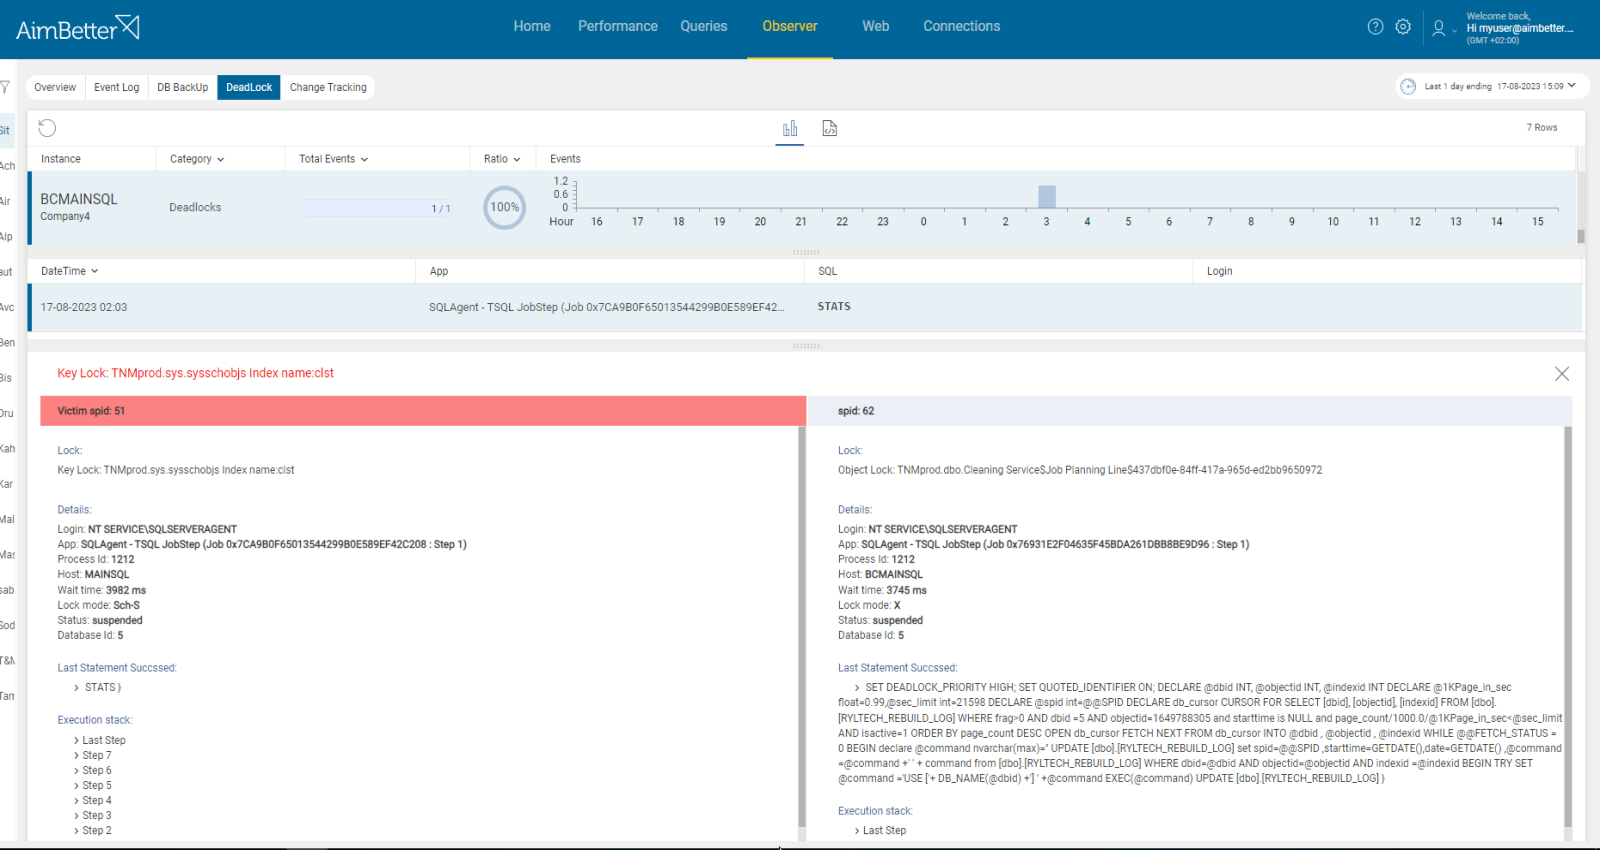1600x850 pixels.
Task: Open the help question mark icon
Action: click(x=1375, y=27)
